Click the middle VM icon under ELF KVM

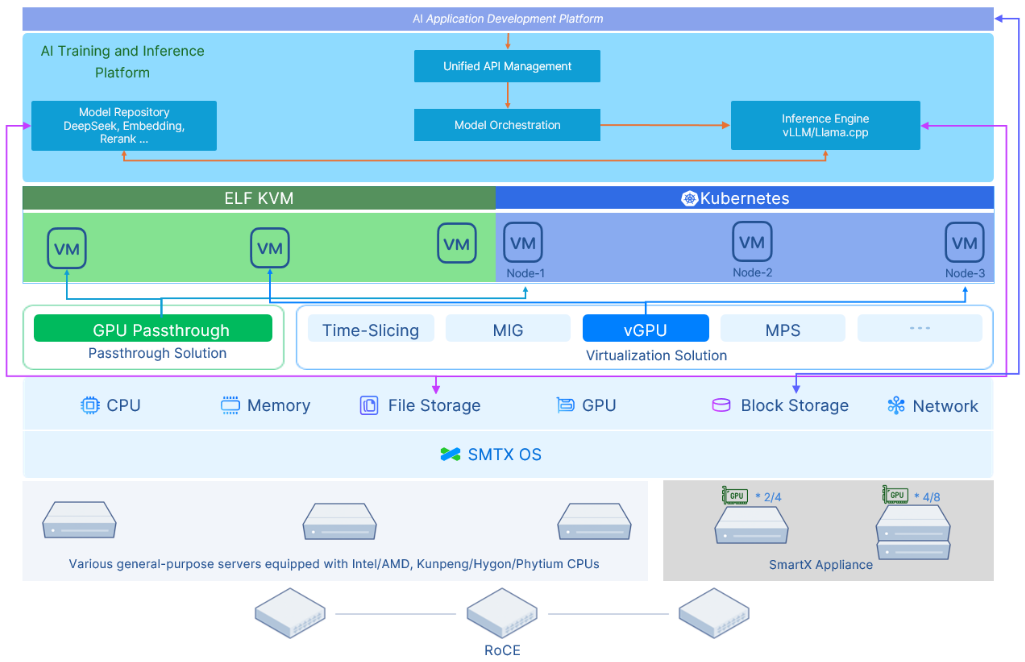click(x=270, y=248)
